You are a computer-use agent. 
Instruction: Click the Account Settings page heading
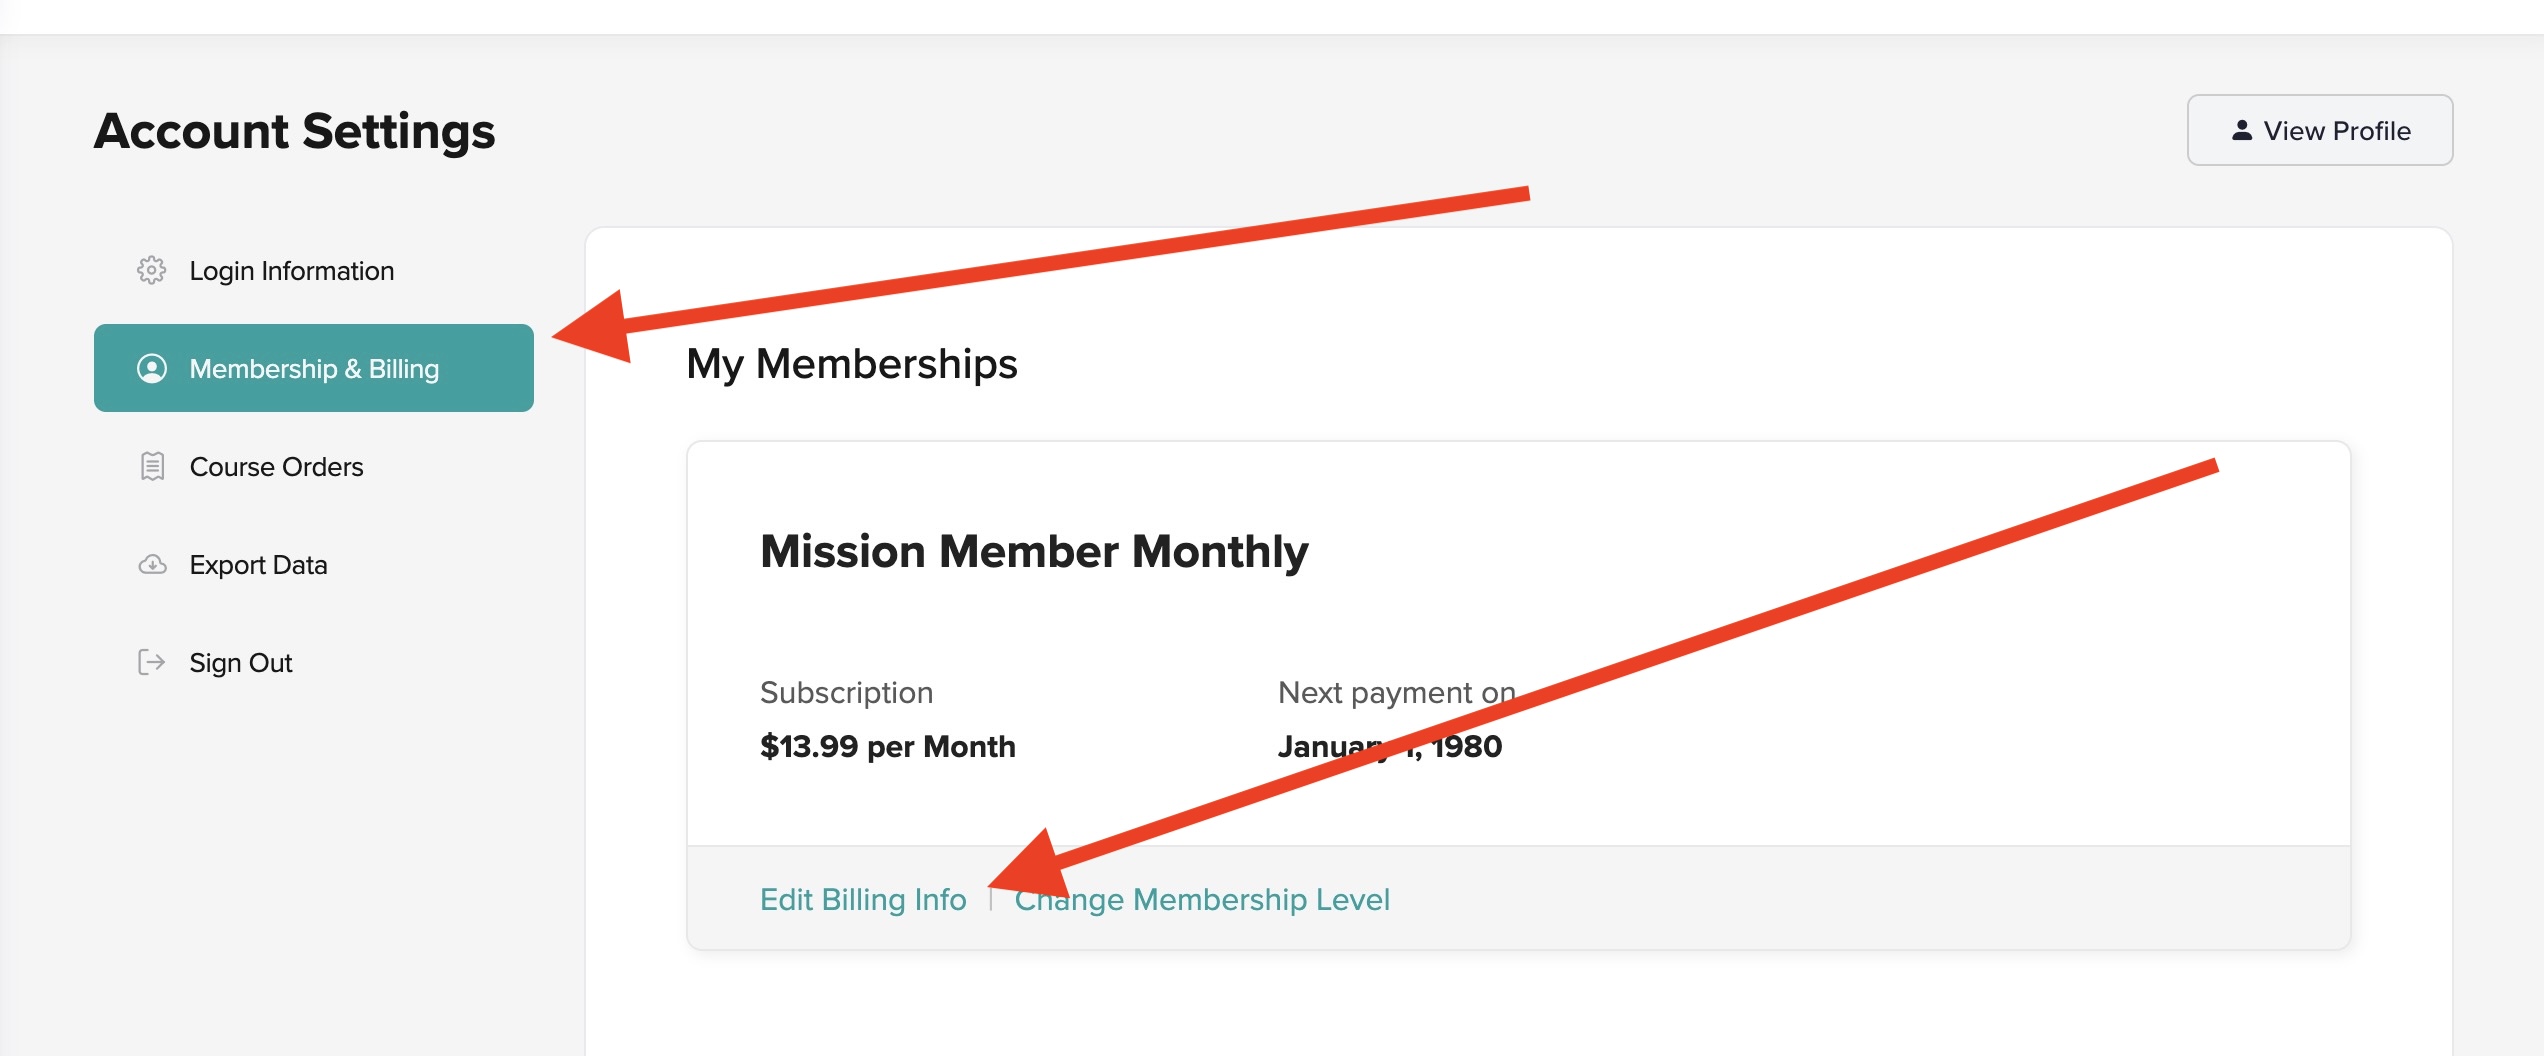tap(294, 131)
